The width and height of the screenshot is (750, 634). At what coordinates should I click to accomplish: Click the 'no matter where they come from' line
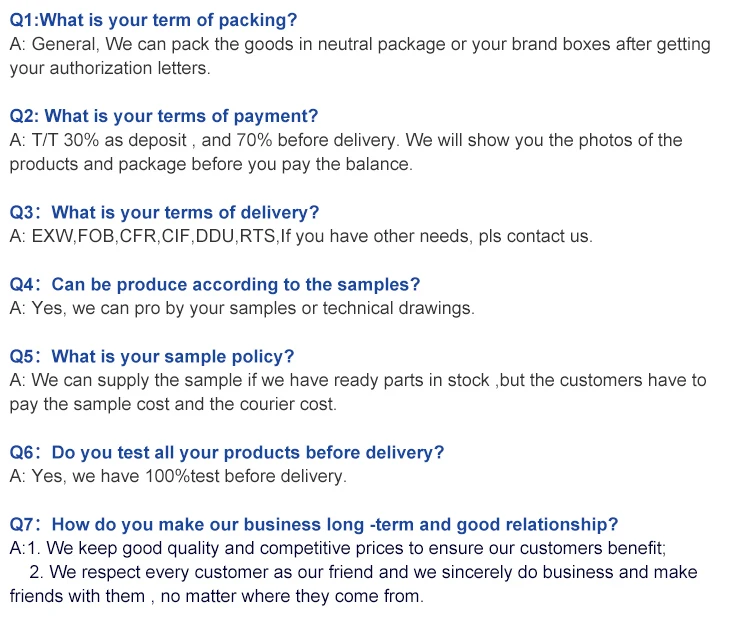click(216, 596)
